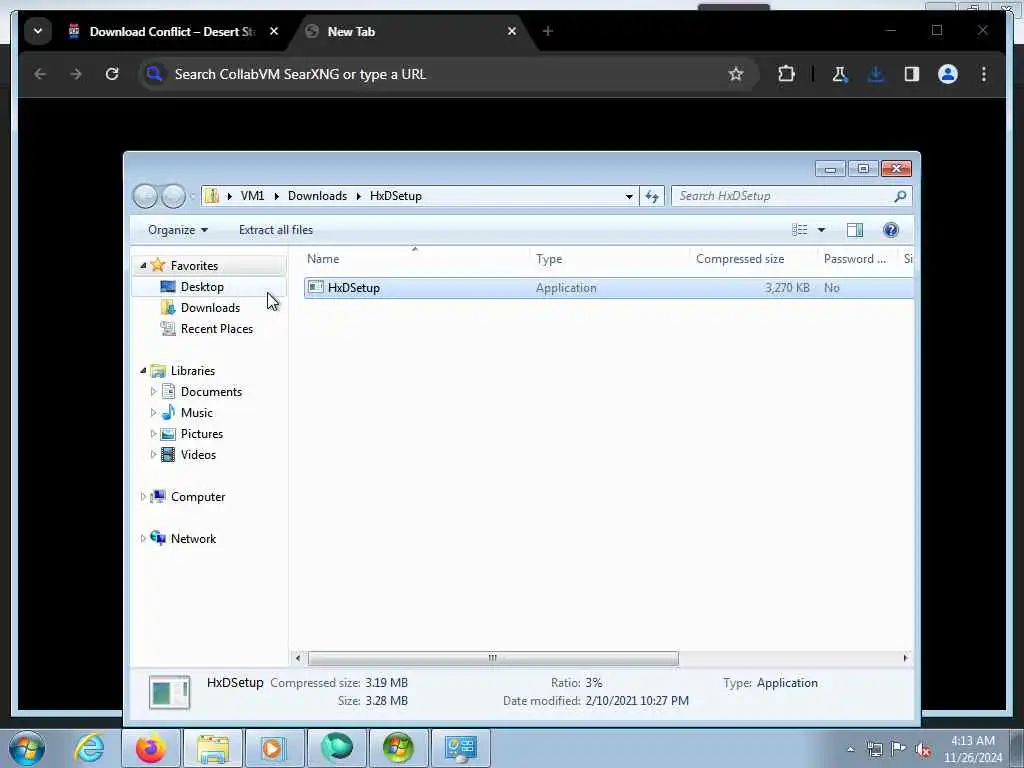Open Windows Explorer taskbar icon

(213, 748)
